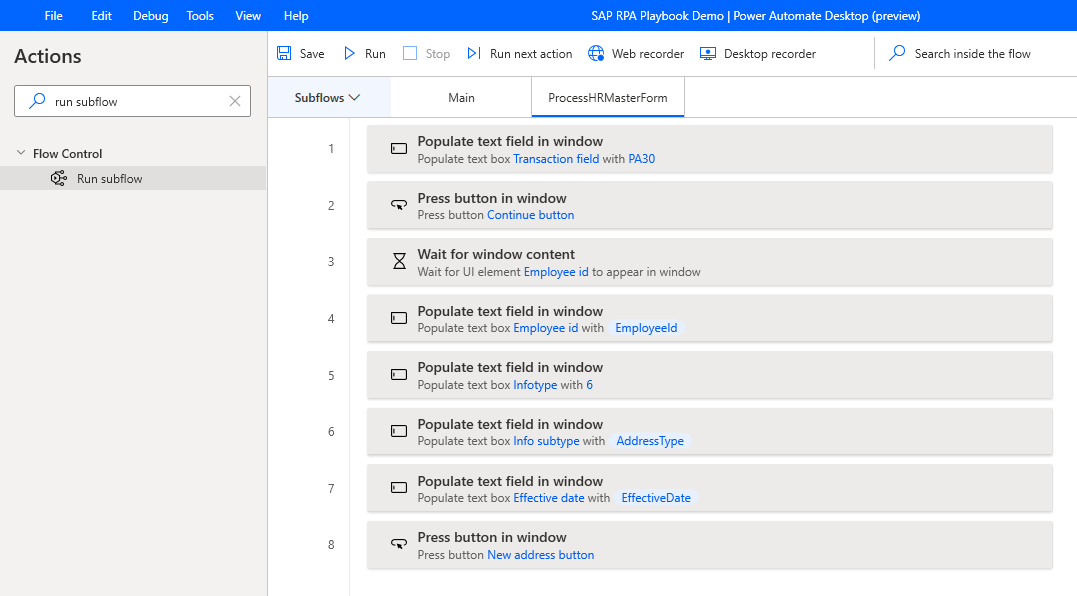Click the value 6 in step 5

click(x=589, y=385)
